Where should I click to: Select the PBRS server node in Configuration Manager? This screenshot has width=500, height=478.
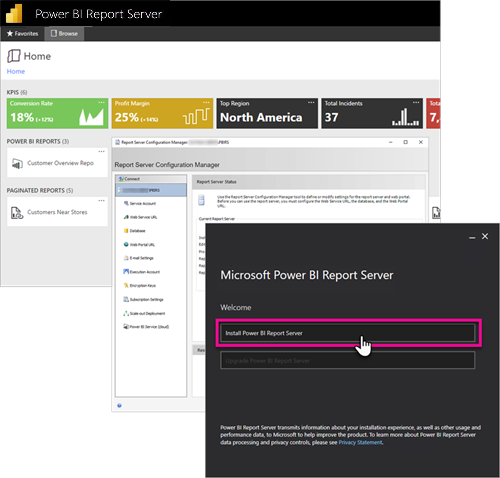pos(151,190)
